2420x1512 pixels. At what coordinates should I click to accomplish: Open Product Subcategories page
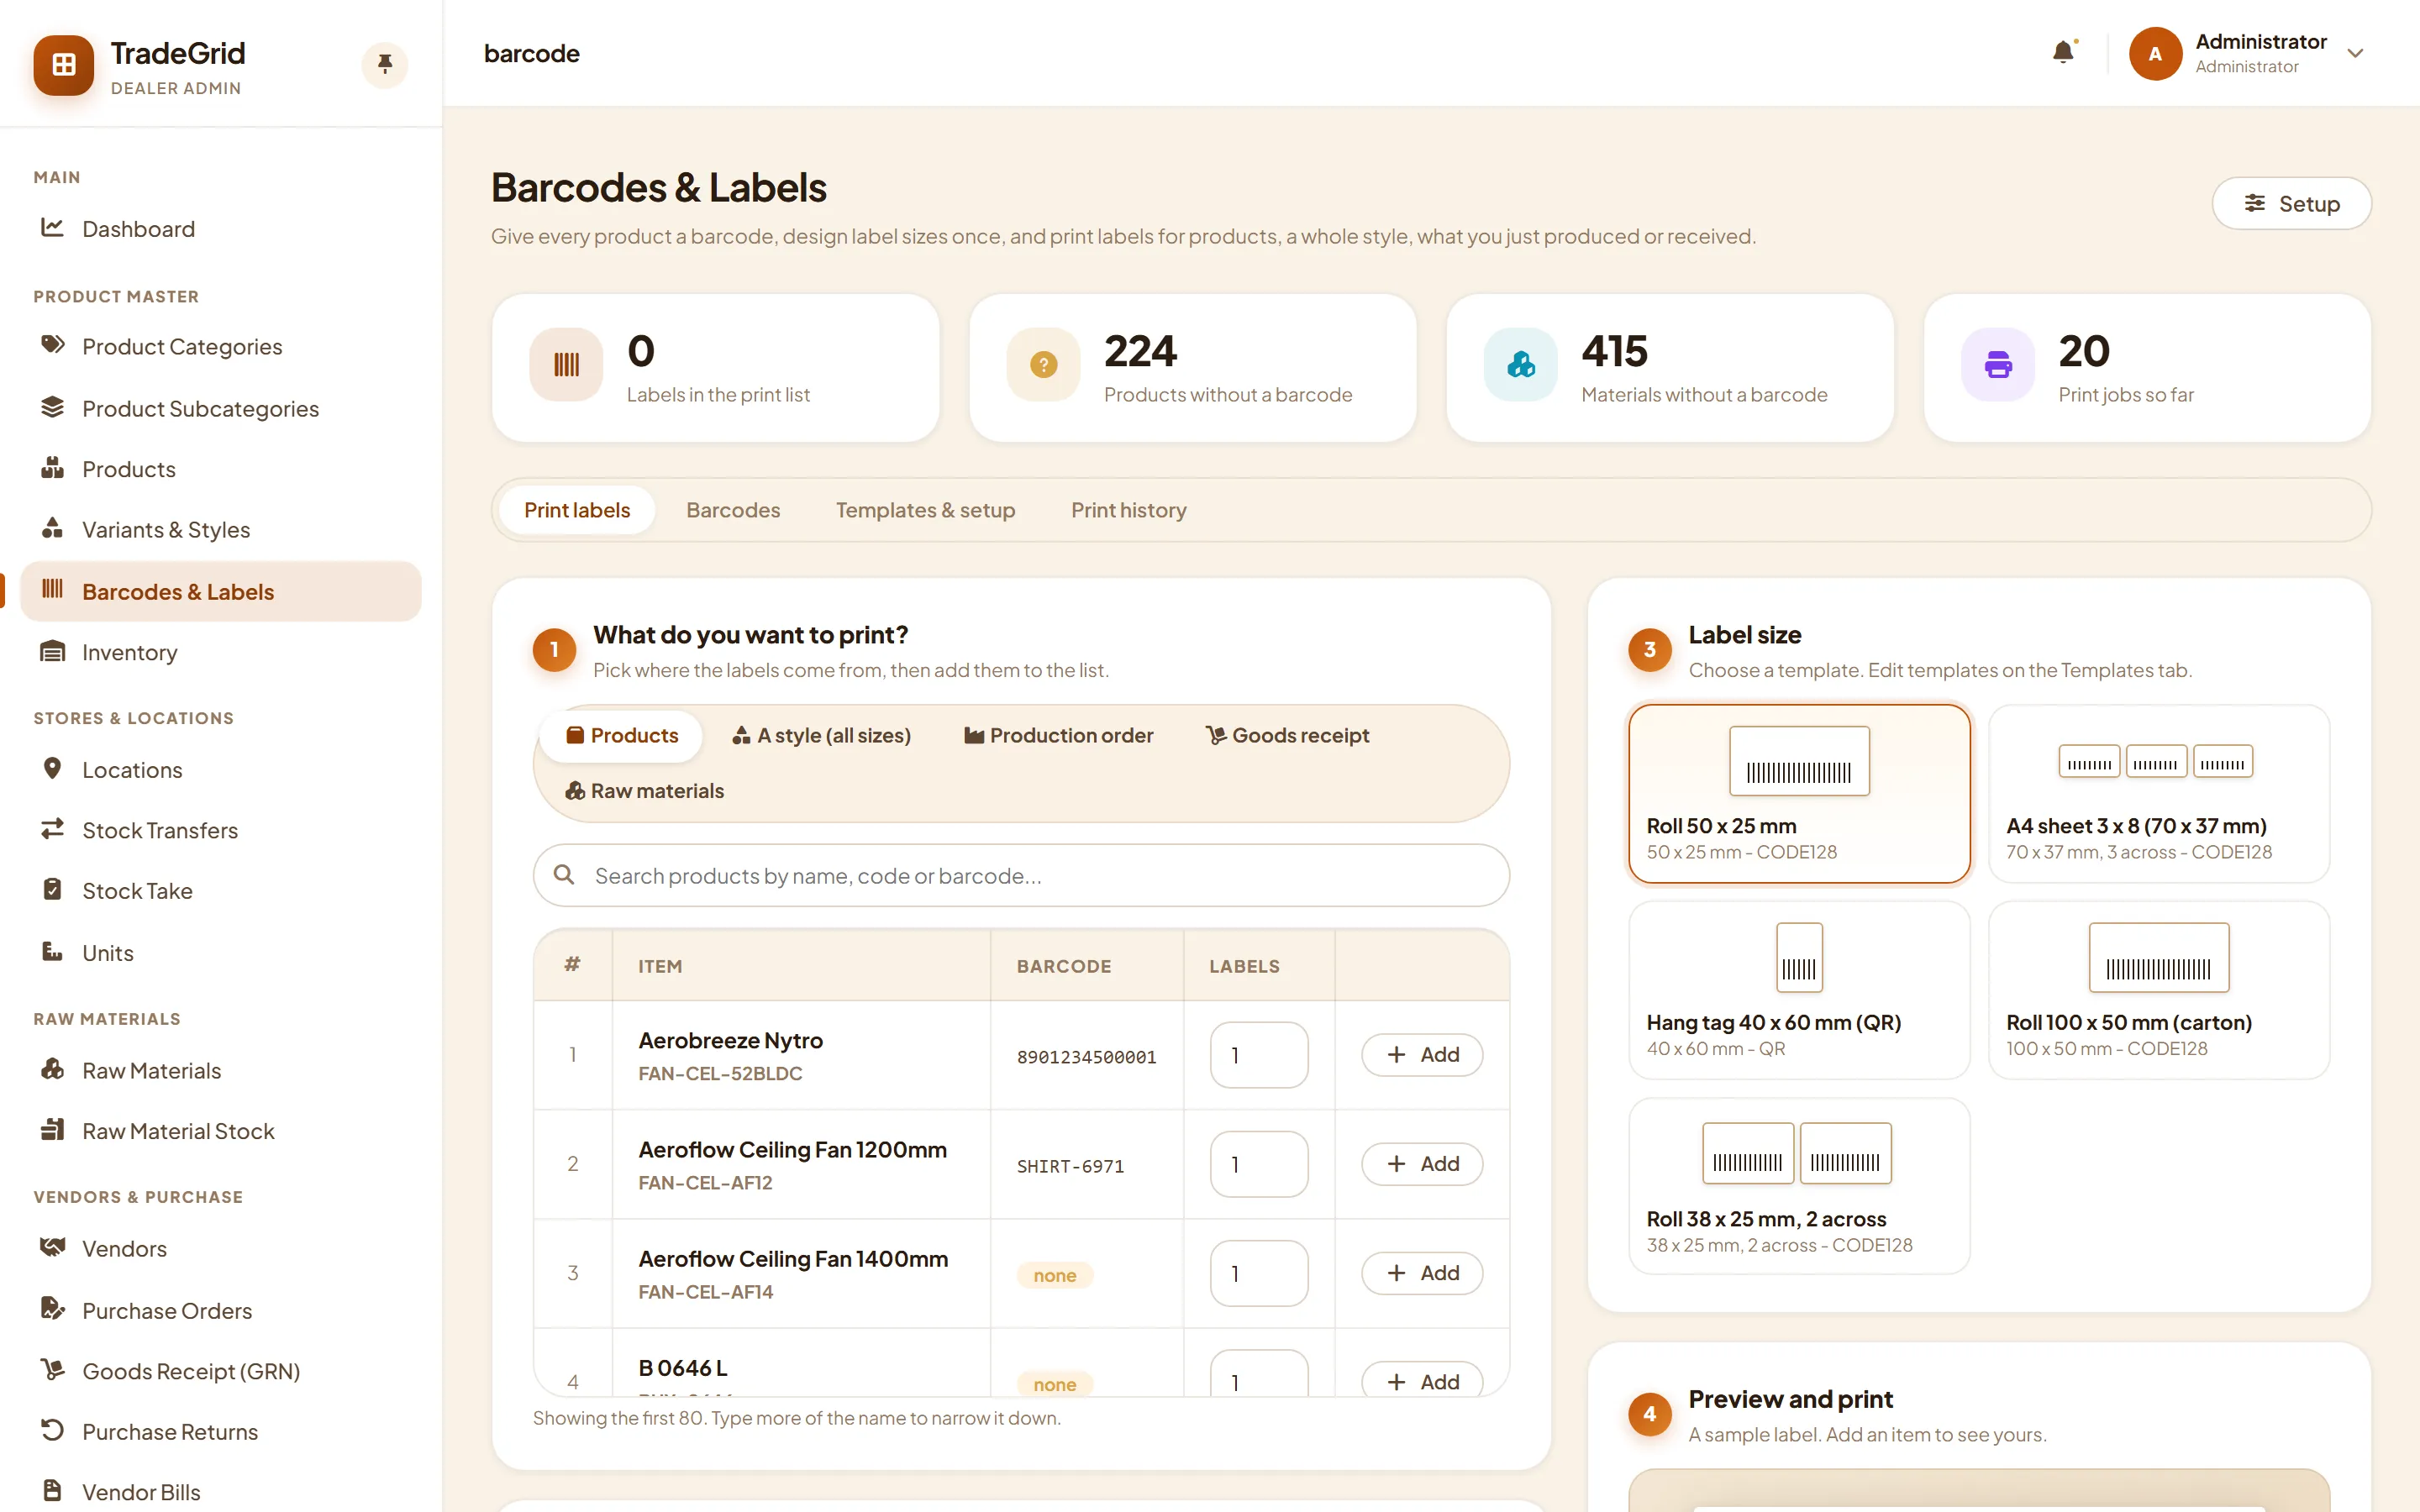pos(220,408)
